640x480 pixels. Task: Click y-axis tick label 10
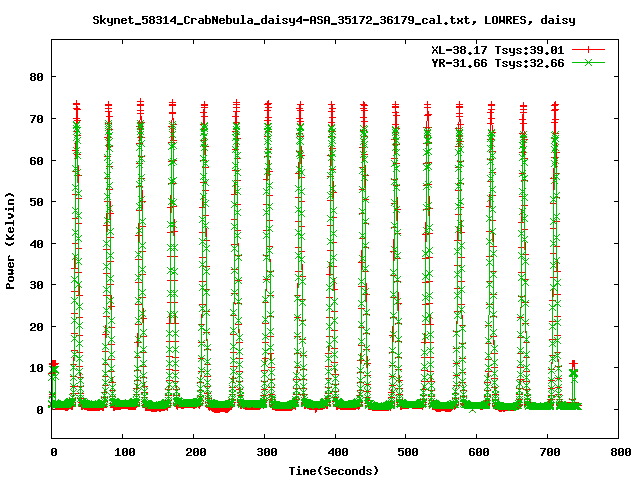(37, 369)
